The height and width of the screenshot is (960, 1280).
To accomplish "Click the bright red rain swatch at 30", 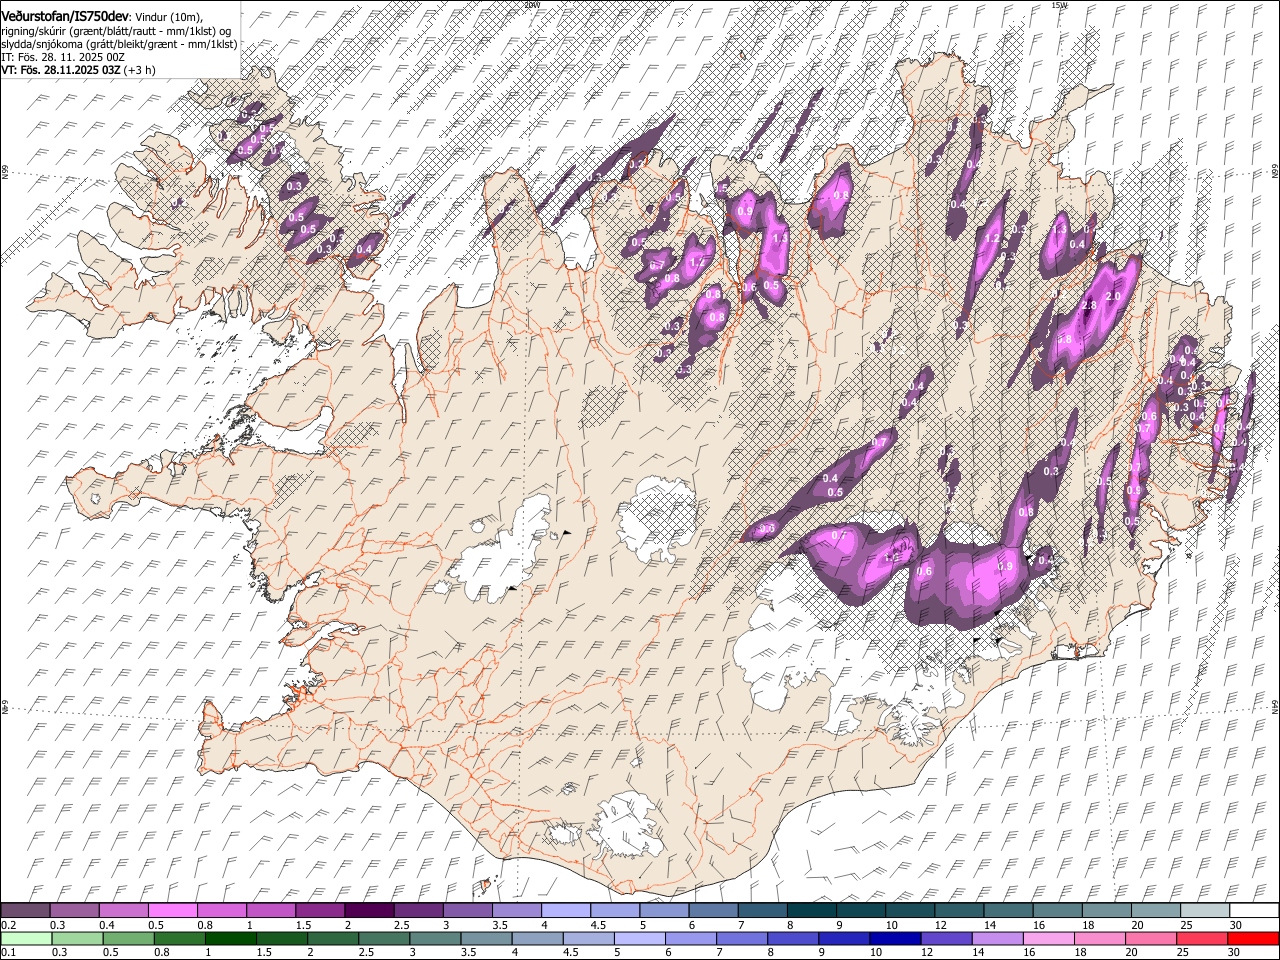I will pyautogui.click(x=1253, y=938).
